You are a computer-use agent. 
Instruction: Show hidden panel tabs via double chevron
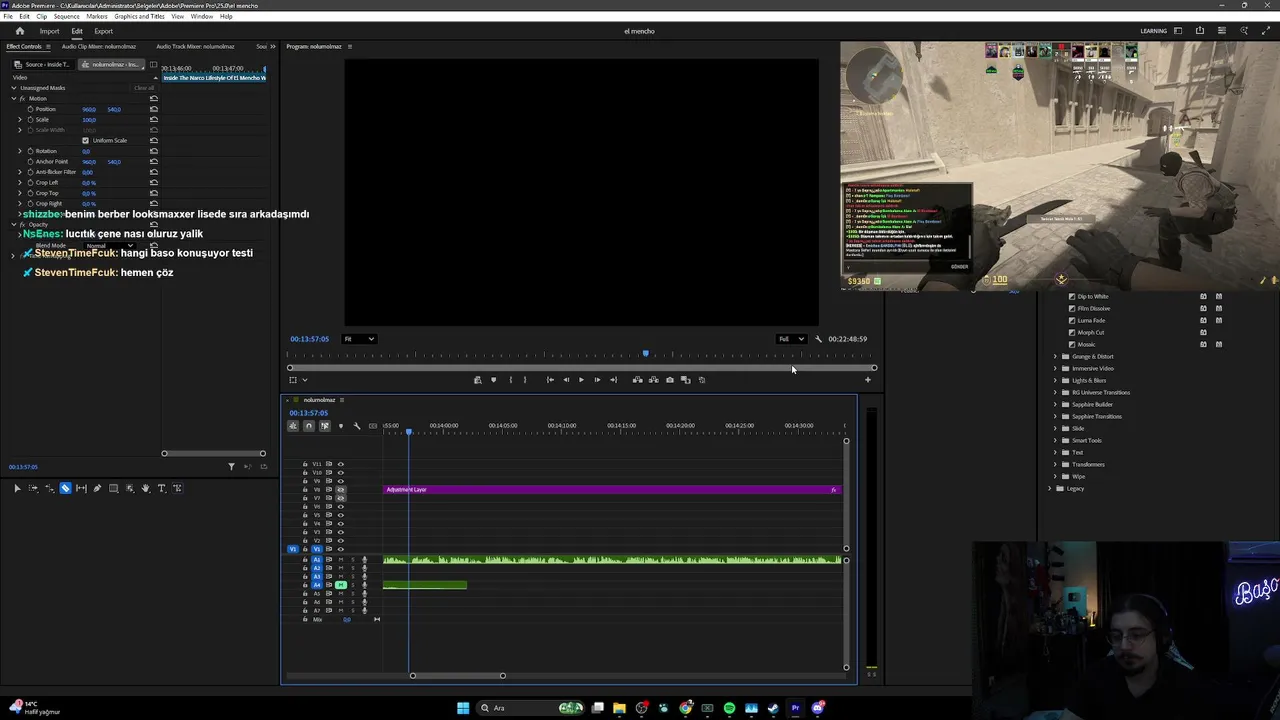[272, 46]
